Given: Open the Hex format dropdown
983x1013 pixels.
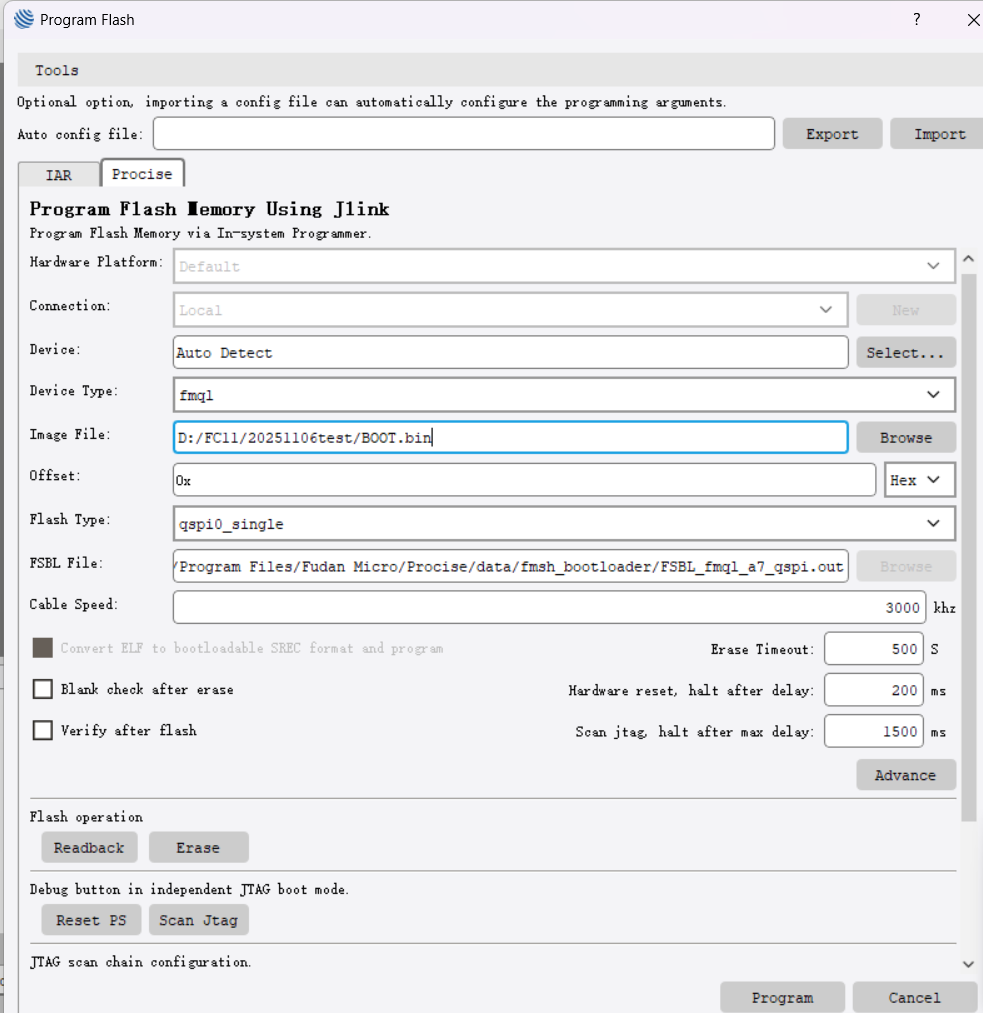Looking at the screenshot, I should click(919, 480).
